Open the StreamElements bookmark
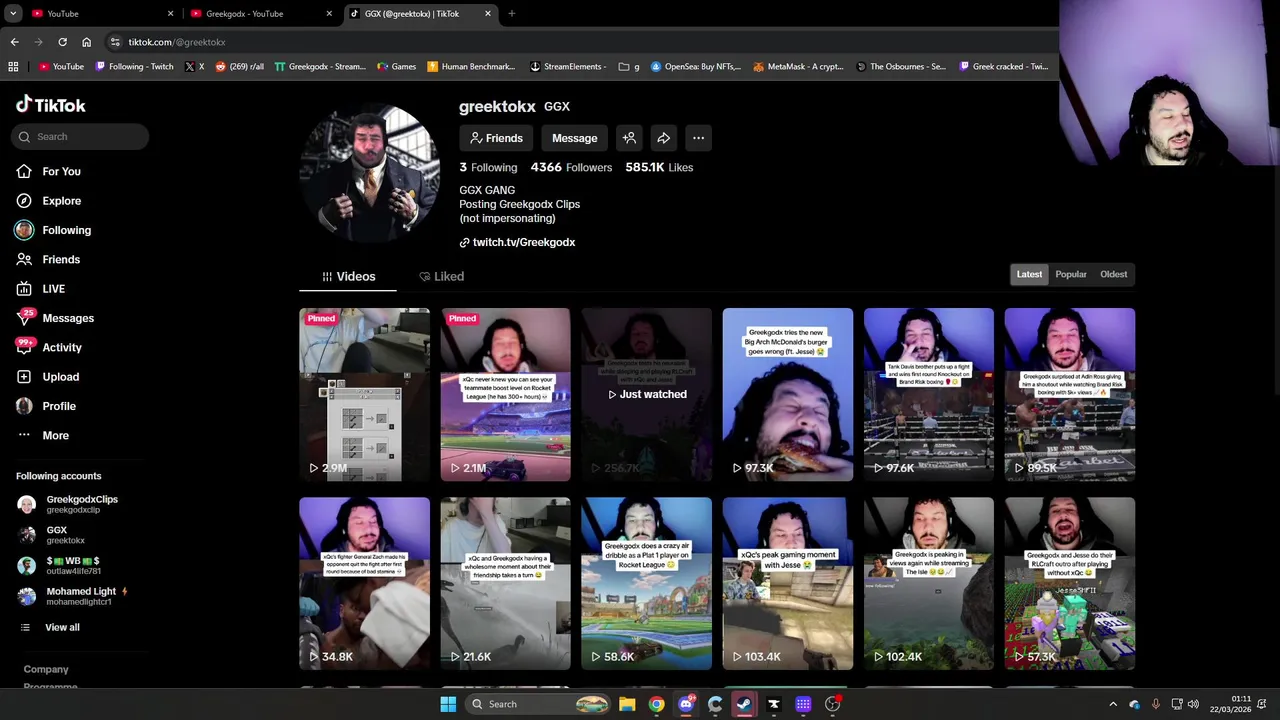 (567, 67)
